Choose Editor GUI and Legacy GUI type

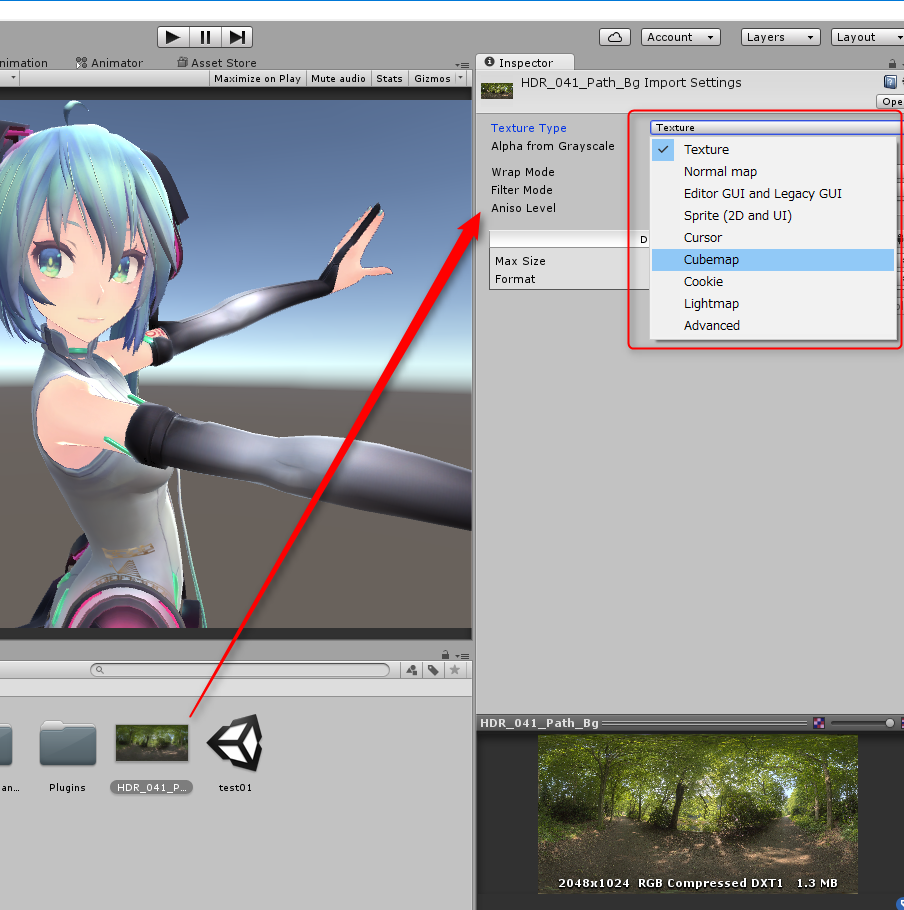(x=773, y=193)
